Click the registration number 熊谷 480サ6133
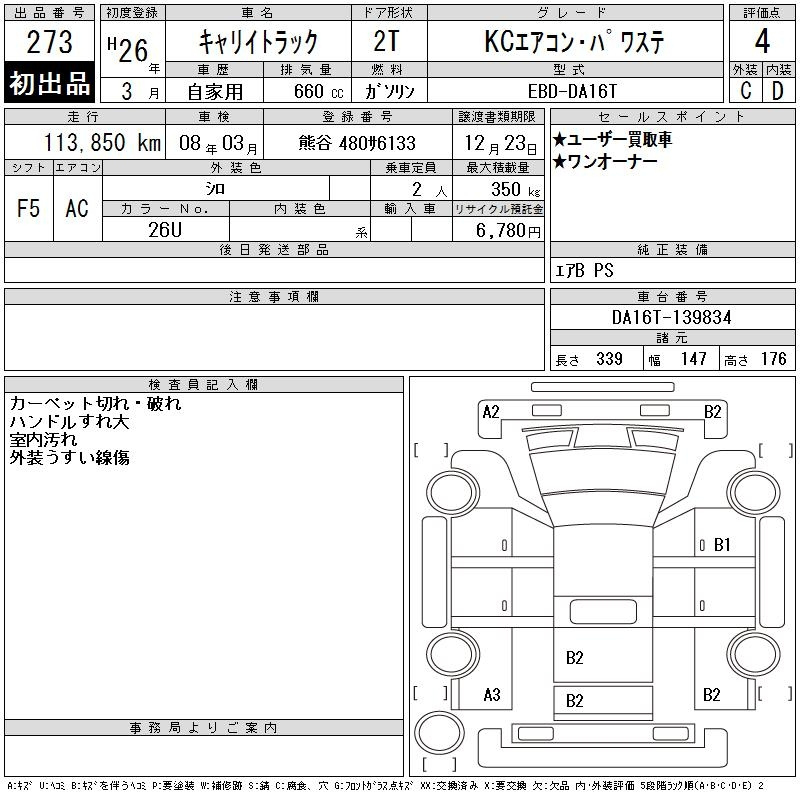Image resolution: width=800 pixels, height=800 pixels. [x=357, y=143]
